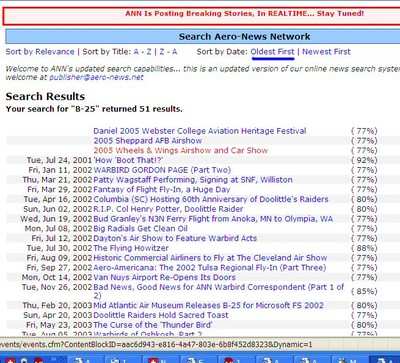Email publisher@aero-news.net link
The height and width of the screenshot is (363, 400).
click(96, 77)
